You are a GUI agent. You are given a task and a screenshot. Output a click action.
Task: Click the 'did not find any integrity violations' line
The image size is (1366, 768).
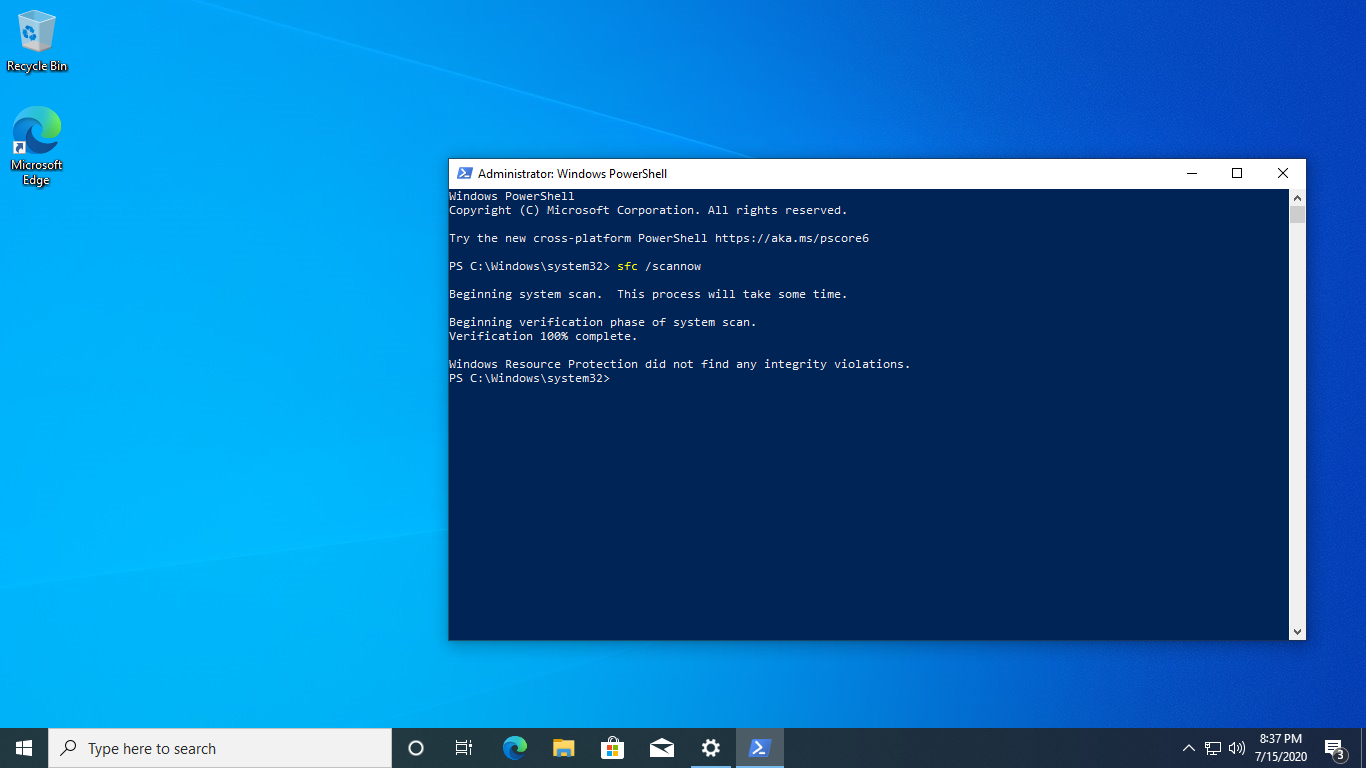[x=680, y=364]
